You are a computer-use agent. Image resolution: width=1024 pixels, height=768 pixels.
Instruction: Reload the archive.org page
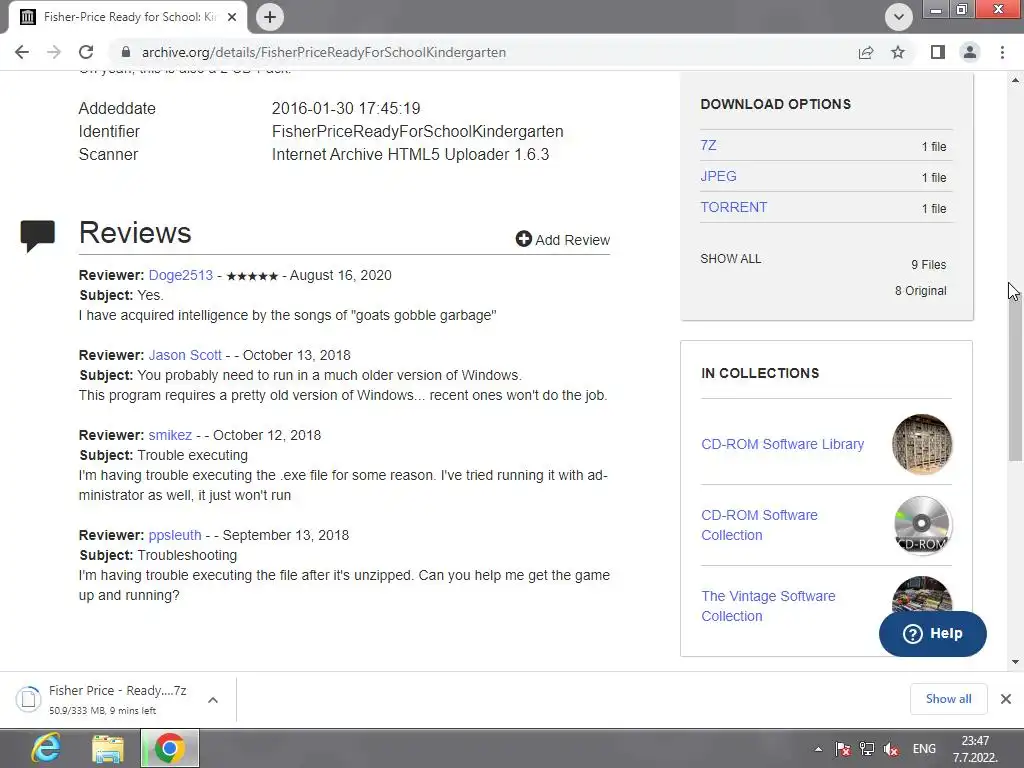point(86,52)
